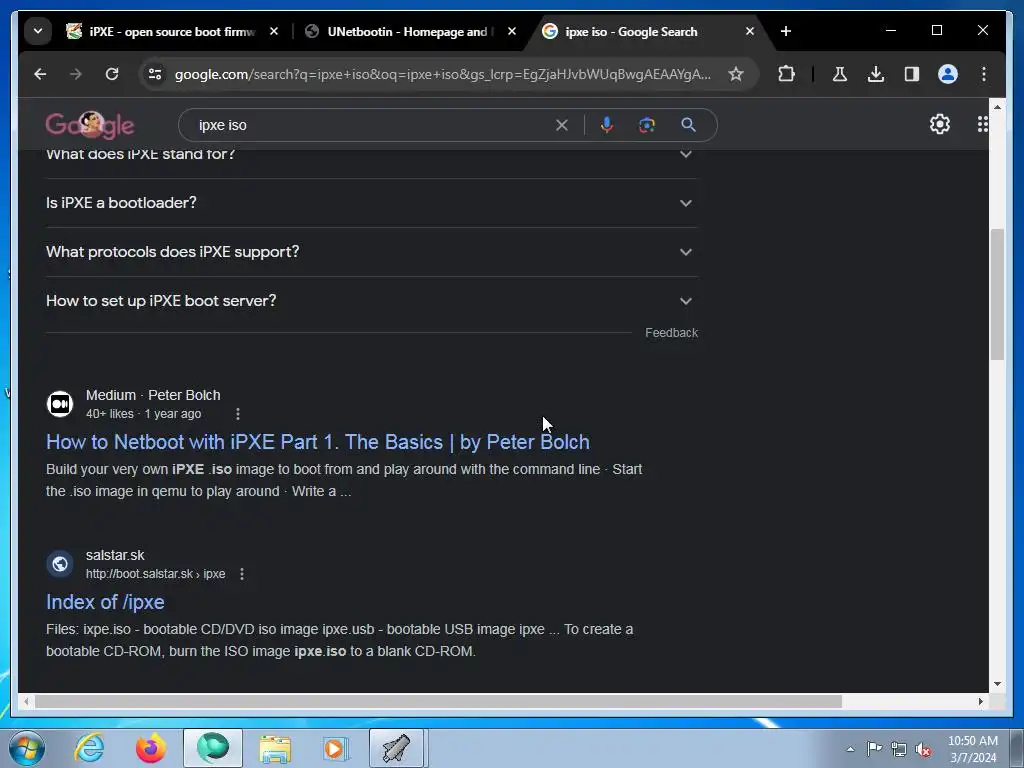
Task: Open the 'Index of /ipxe' result
Action: pyautogui.click(x=105, y=602)
